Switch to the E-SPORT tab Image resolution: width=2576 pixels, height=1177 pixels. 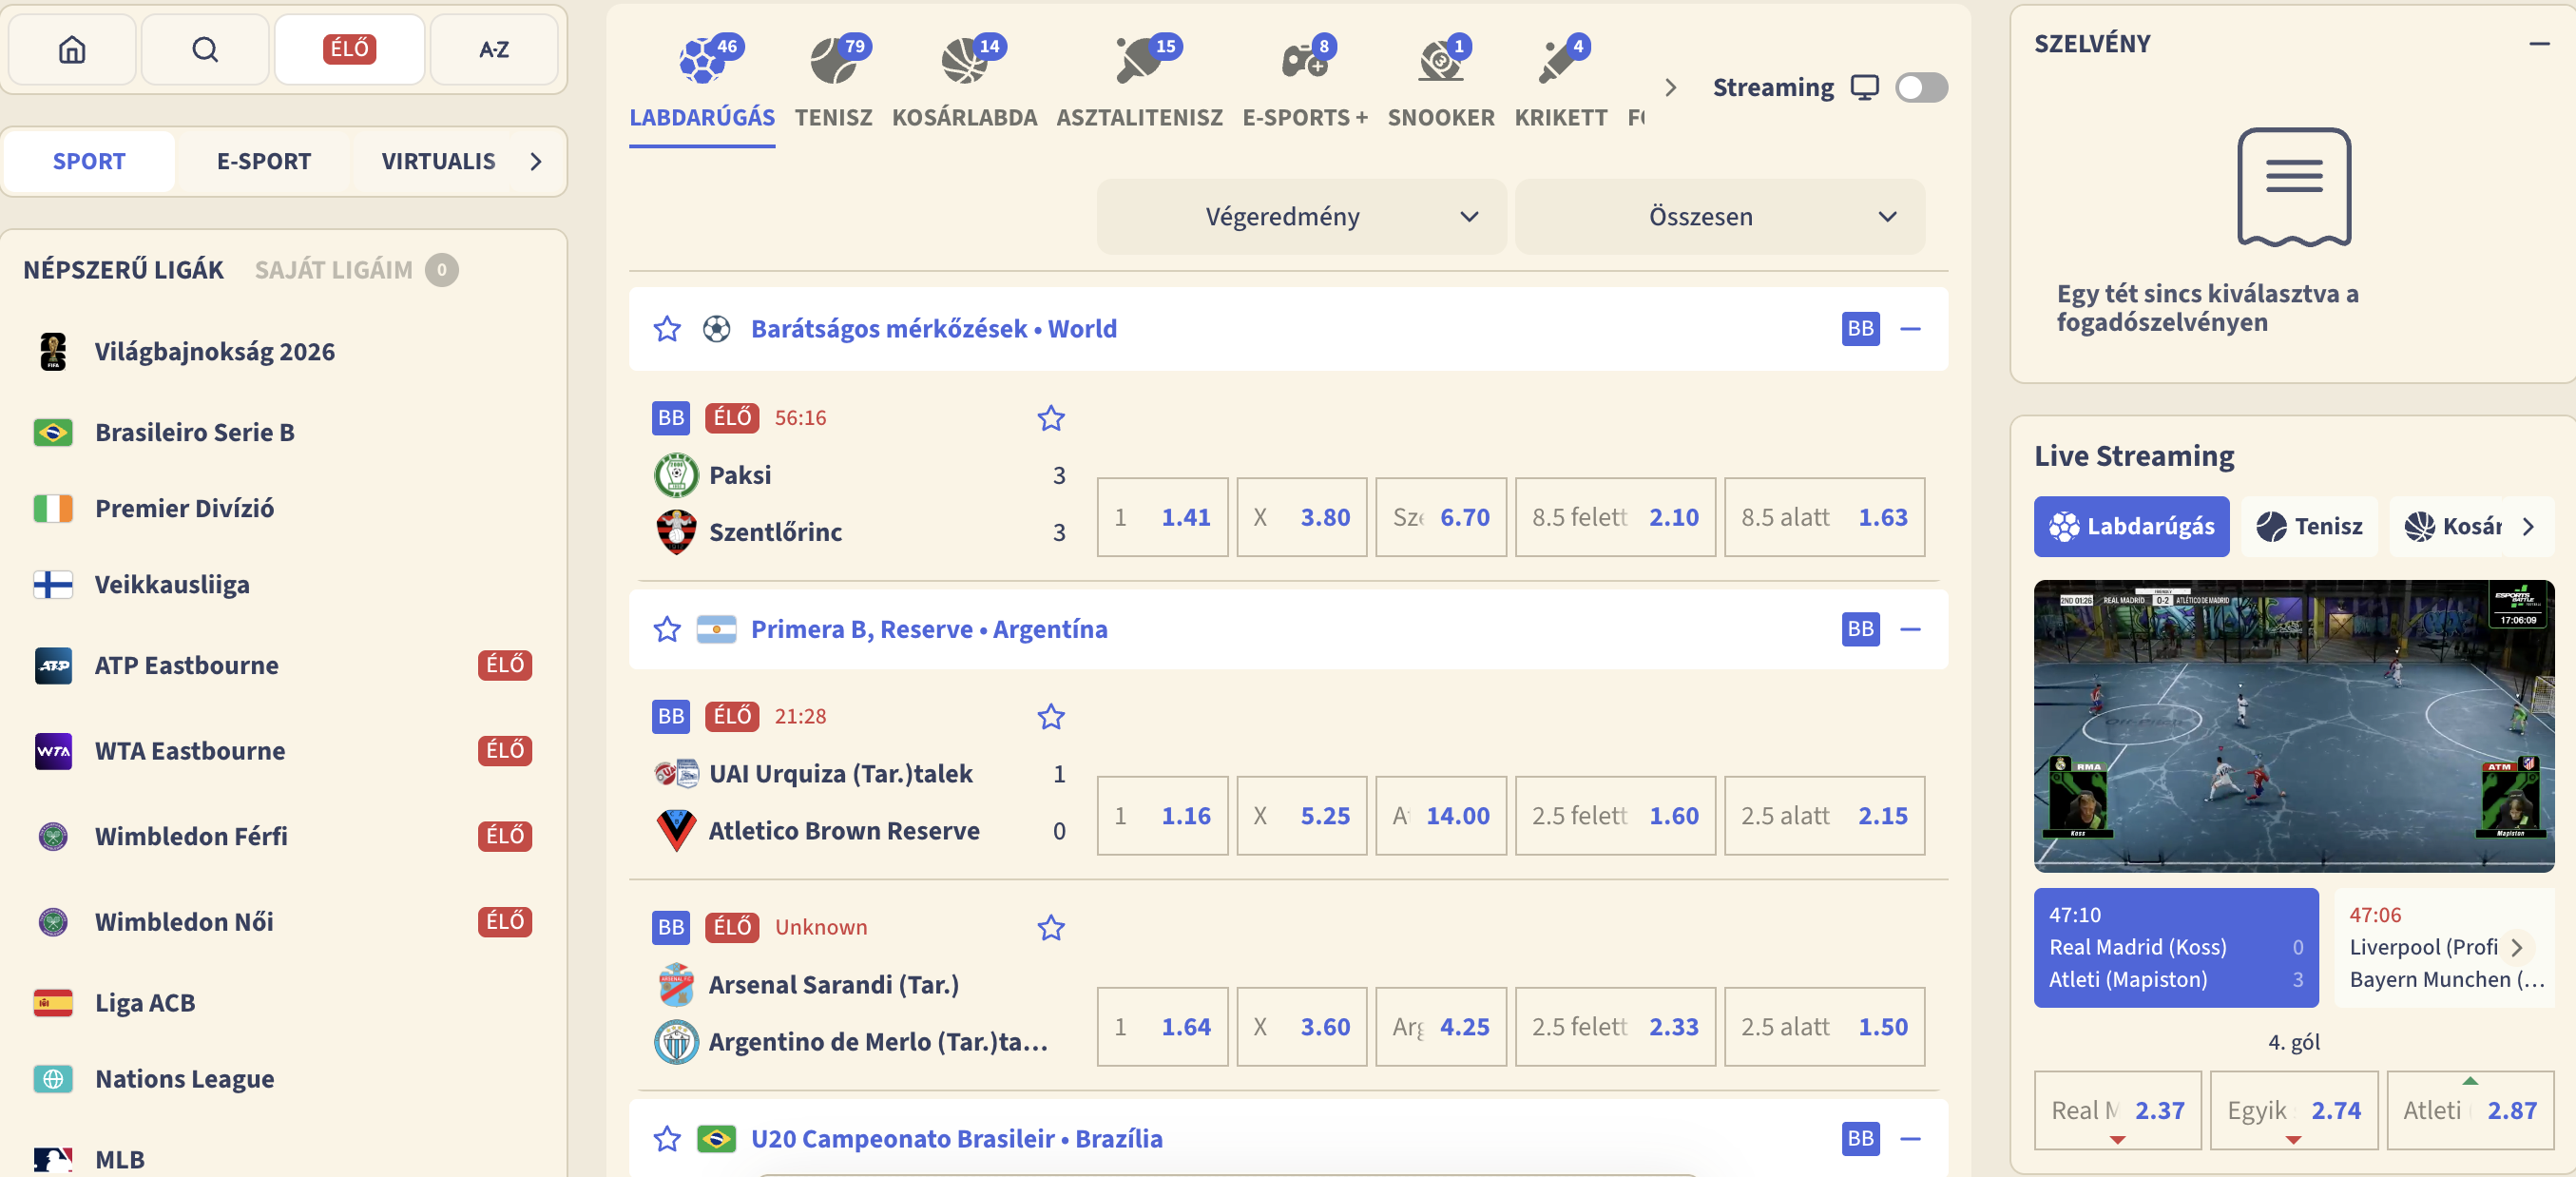pyautogui.click(x=264, y=161)
